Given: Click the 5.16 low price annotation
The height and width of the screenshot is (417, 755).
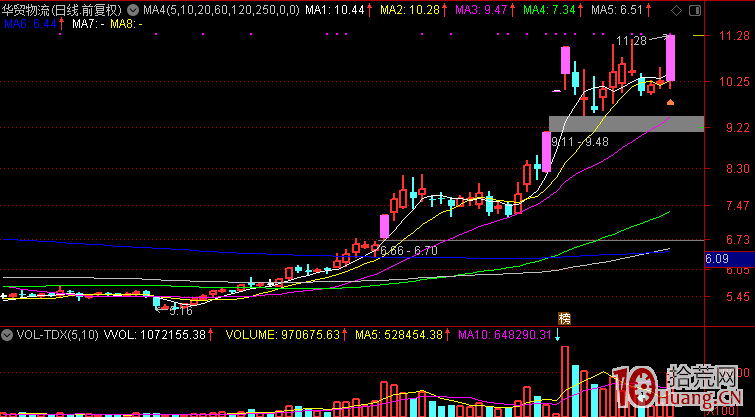Looking at the screenshot, I should coord(181,311).
